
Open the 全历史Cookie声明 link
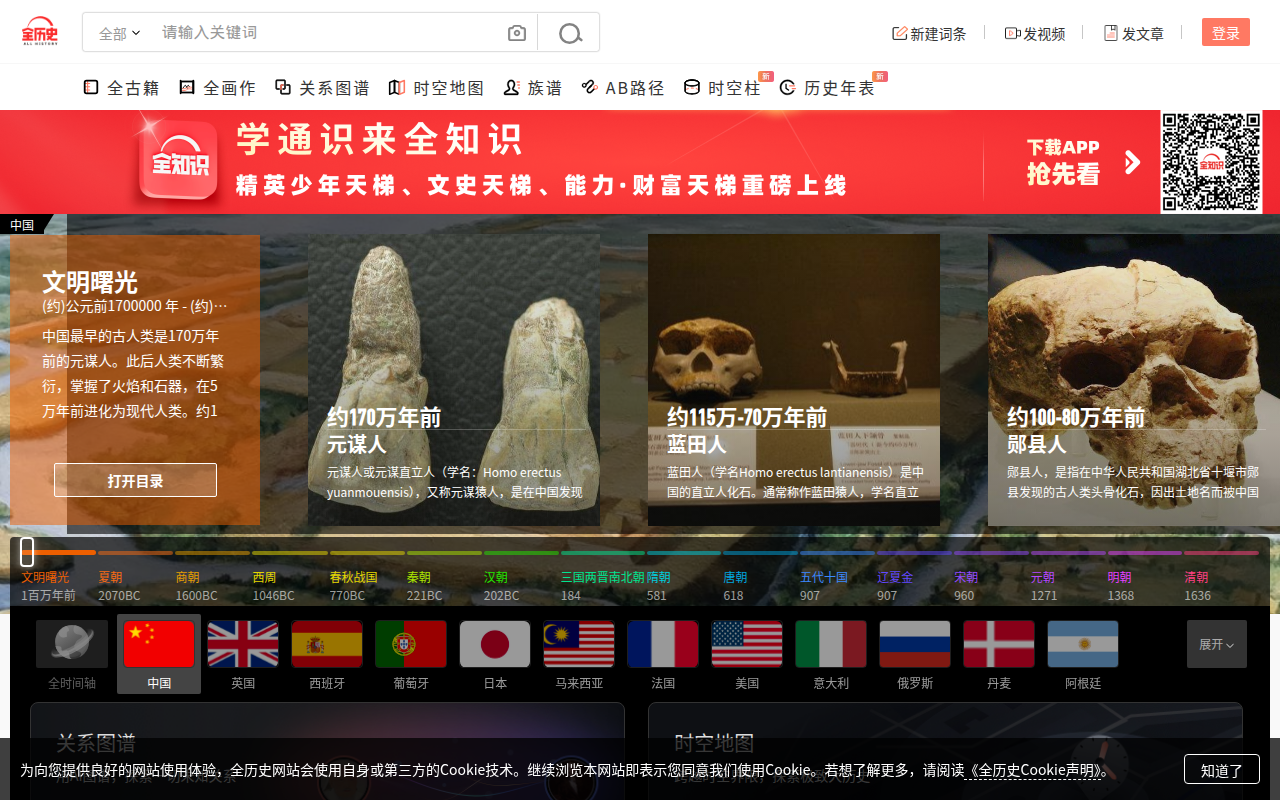pyautogui.click(x=1035, y=770)
